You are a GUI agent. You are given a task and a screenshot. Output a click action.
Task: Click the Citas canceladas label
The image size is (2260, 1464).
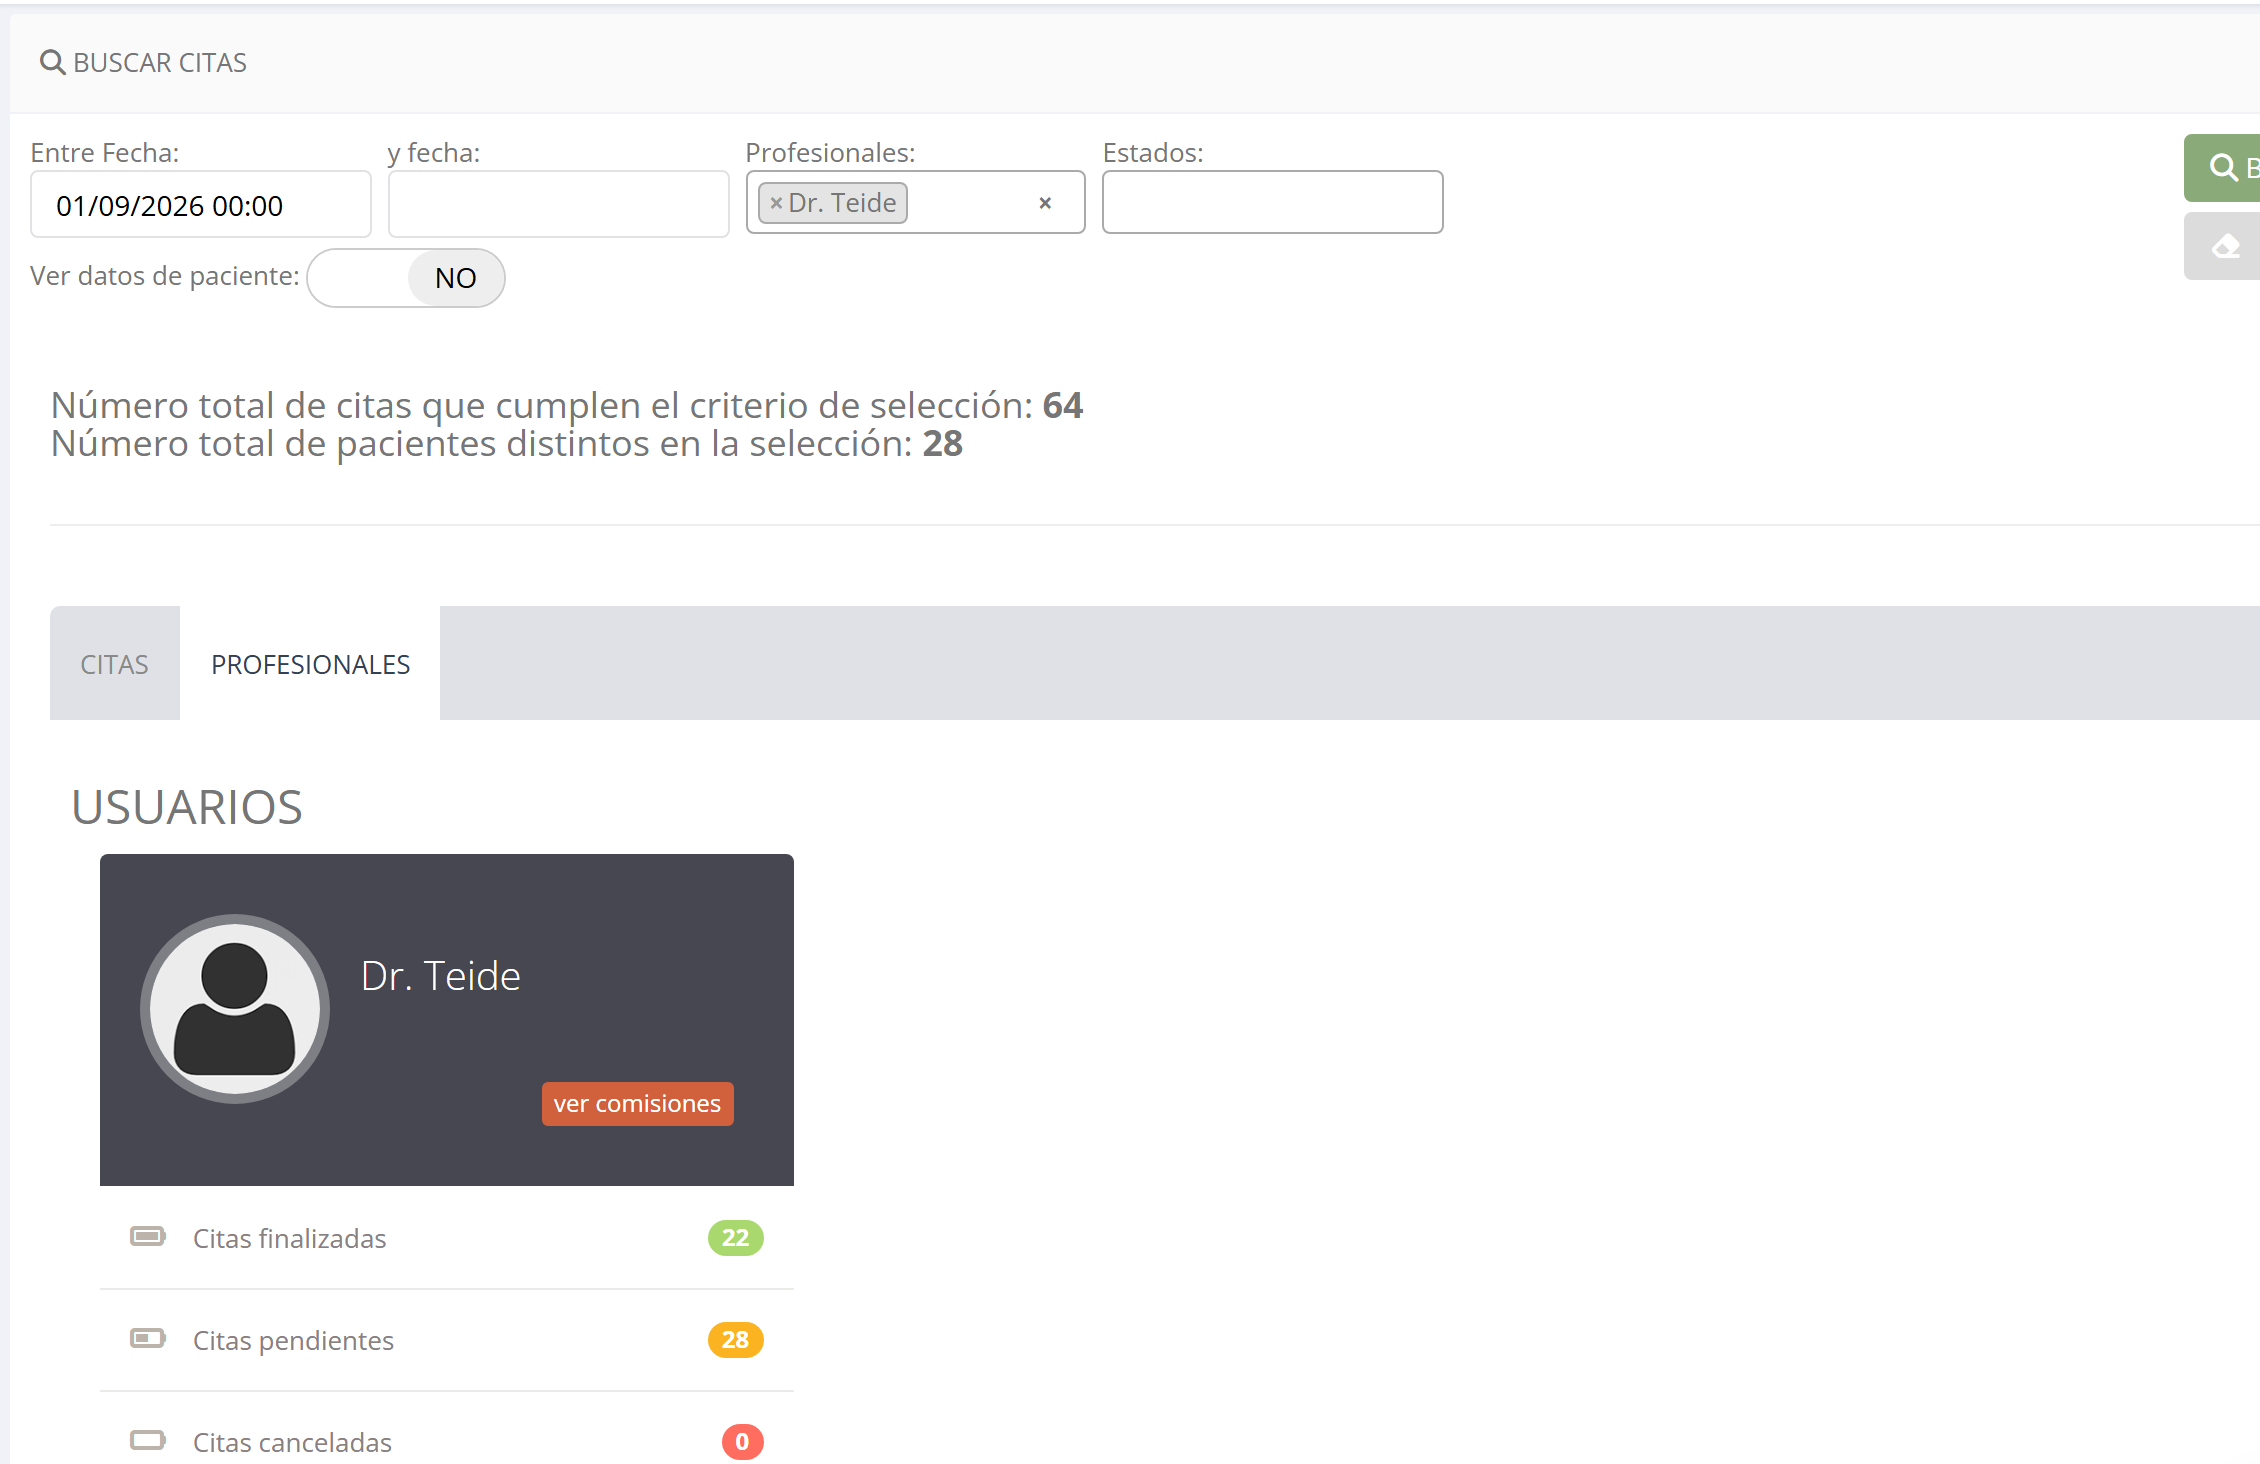pyautogui.click(x=293, y=1442)
